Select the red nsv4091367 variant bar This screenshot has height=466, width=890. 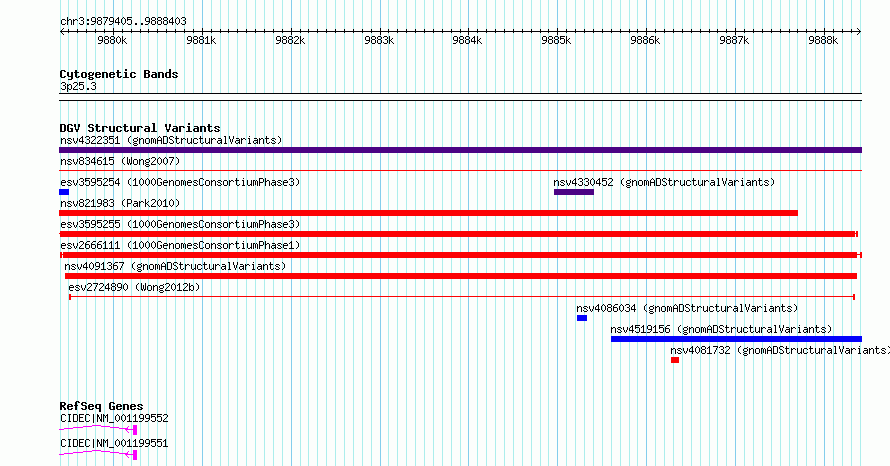pyautogui.click(x=461, y=276)
